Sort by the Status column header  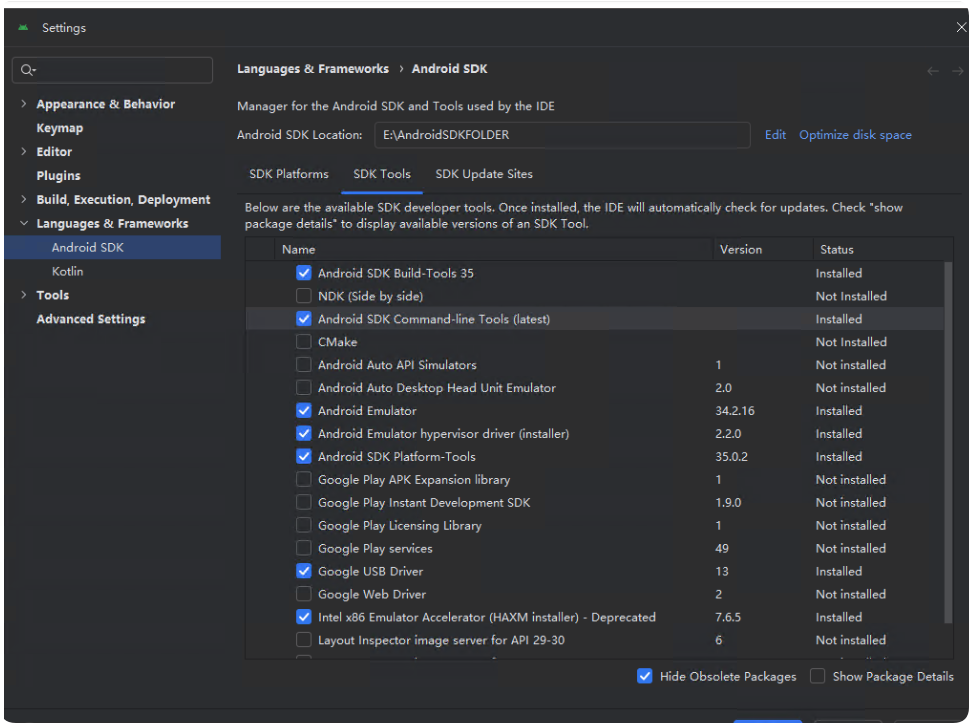pyautogui.click(x=883, y=249)
